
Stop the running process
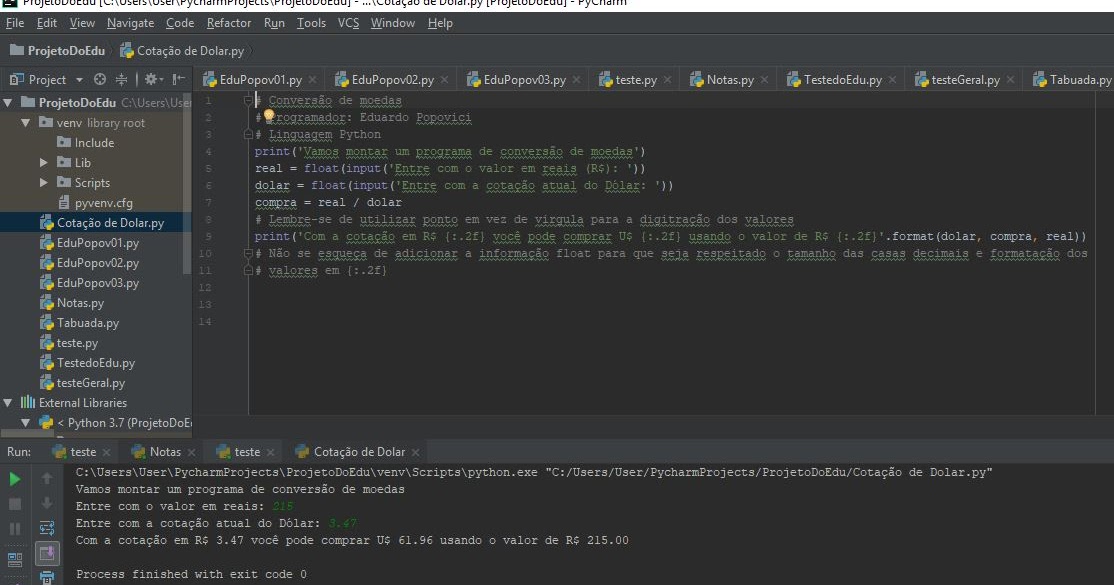[x=14, y=504]
